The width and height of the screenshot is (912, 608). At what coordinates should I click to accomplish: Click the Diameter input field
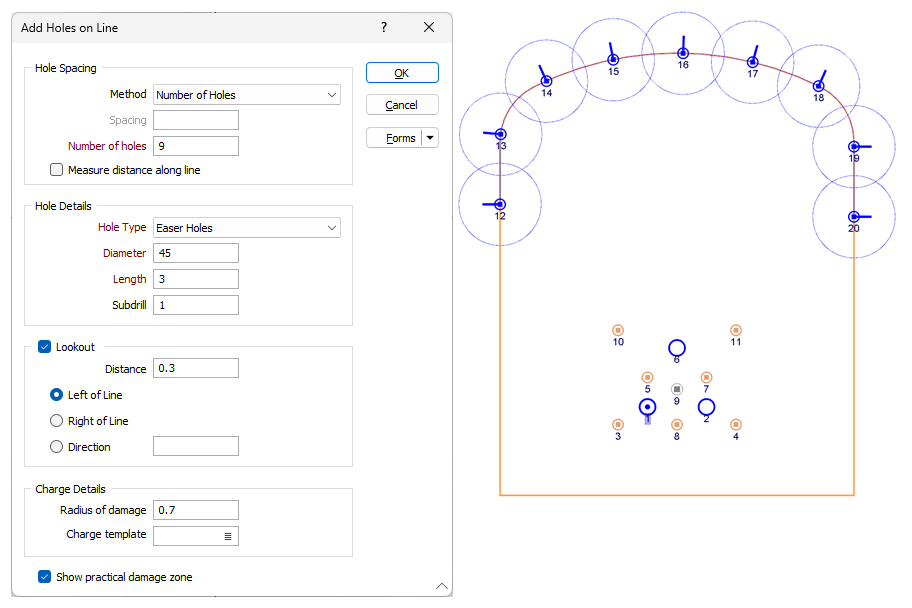[196, 253]
